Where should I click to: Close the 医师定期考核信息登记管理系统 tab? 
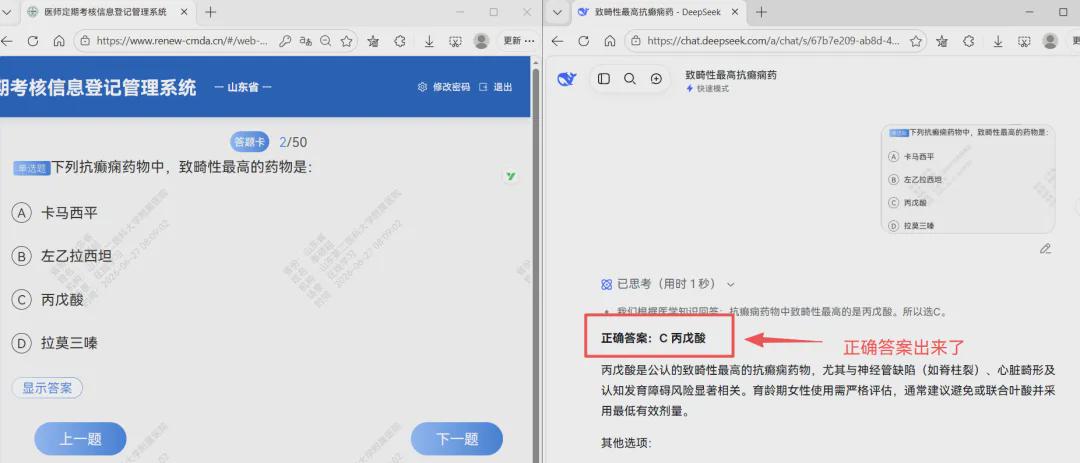(x=183, y=12)
